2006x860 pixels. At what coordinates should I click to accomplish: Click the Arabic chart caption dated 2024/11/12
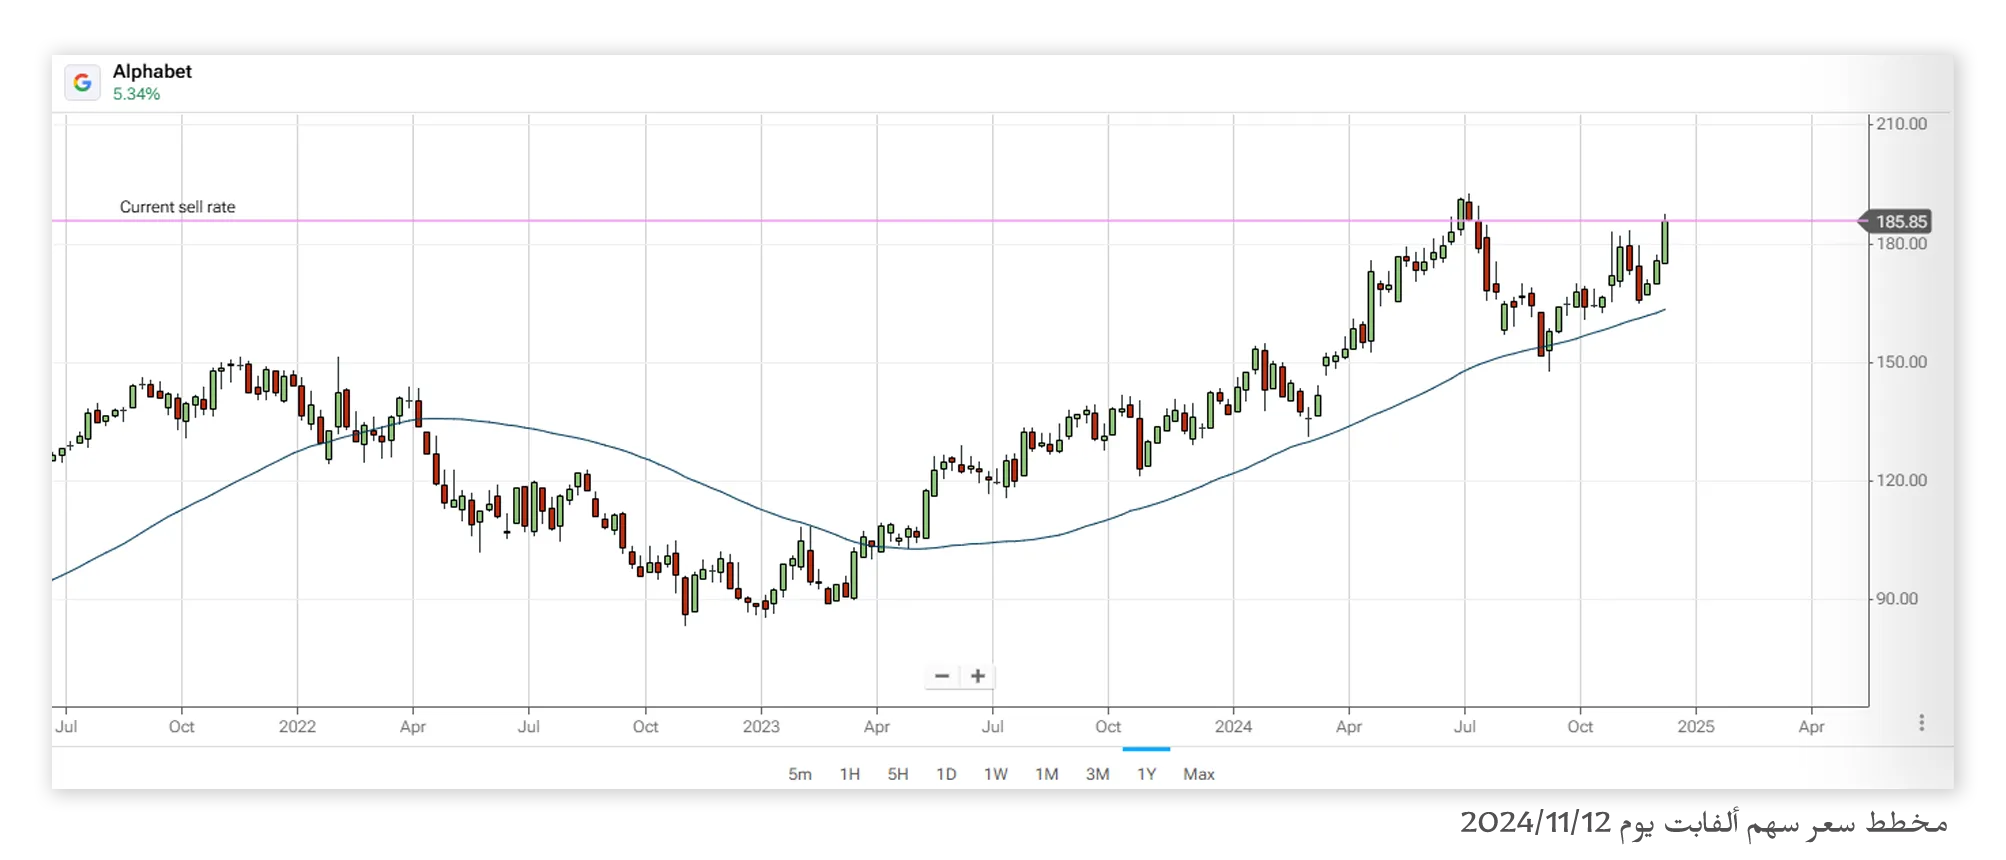[1704, 823]
